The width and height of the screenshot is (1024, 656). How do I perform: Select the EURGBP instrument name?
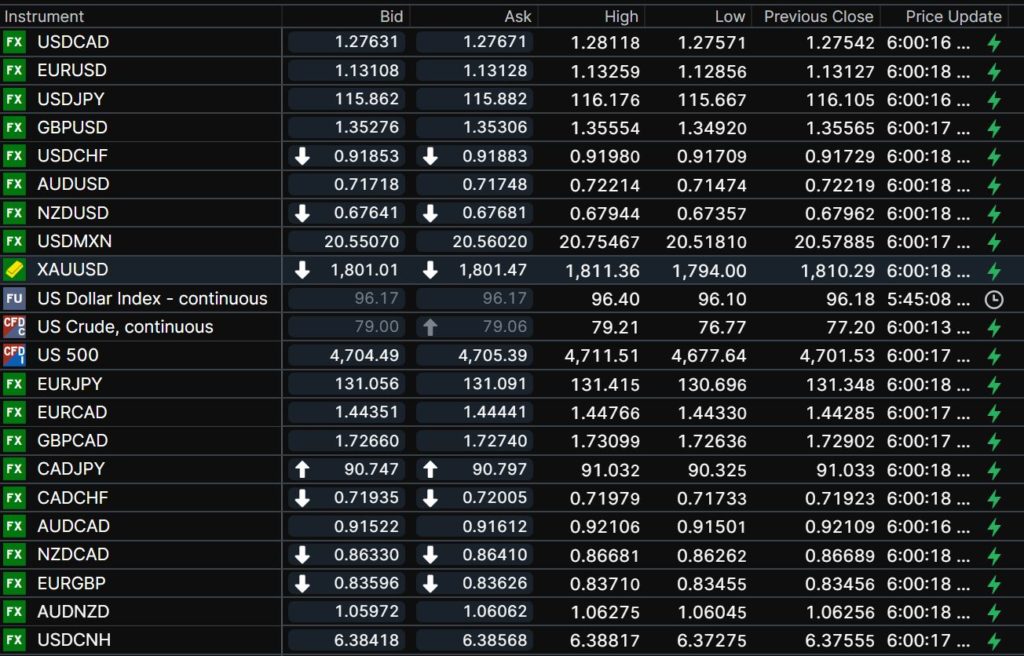72,583
